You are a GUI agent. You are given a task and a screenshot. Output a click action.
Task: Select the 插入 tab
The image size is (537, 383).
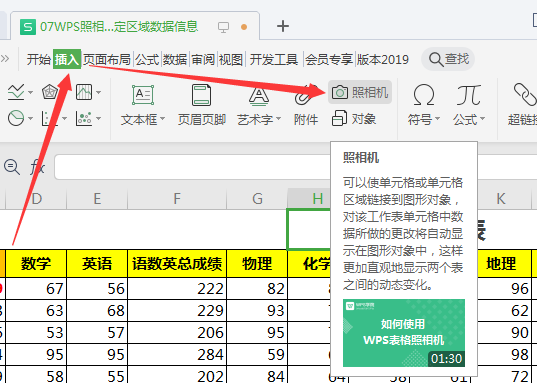[x=67, y=59]
